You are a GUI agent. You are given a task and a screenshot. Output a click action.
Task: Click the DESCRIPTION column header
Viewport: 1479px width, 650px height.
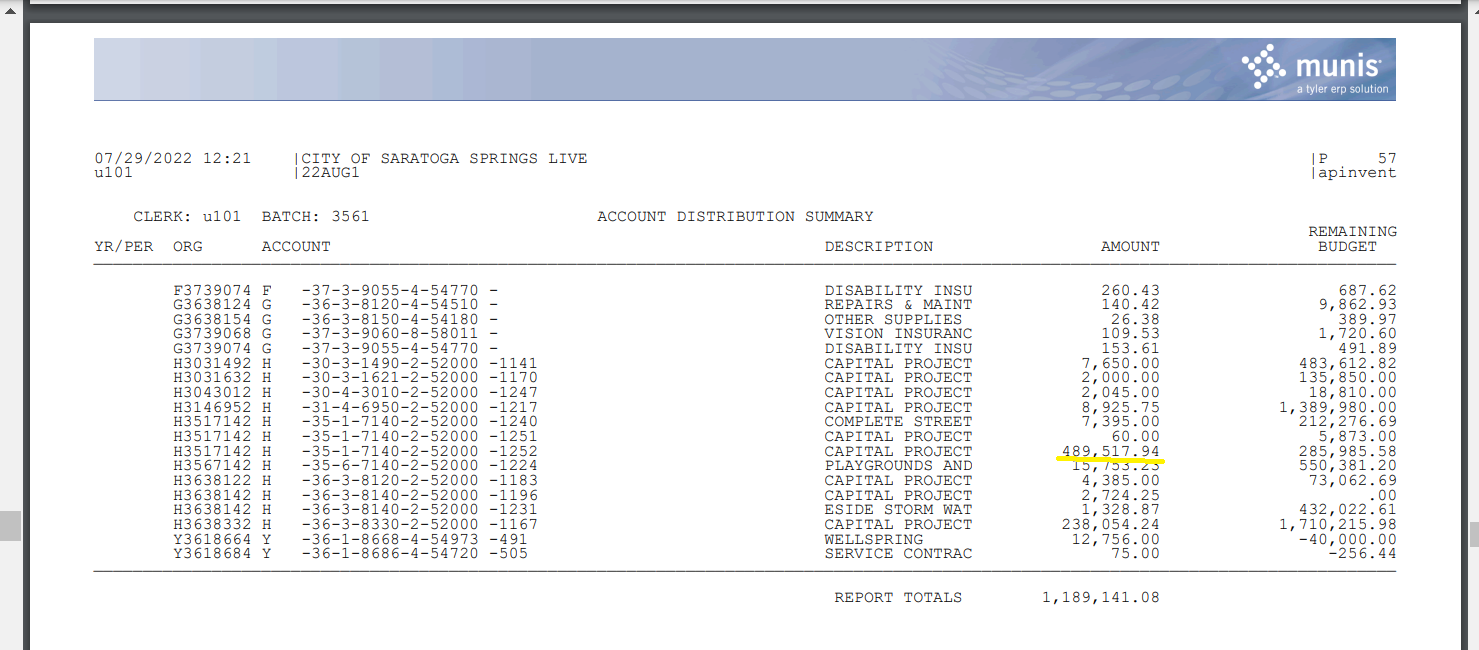(x=878, y=246)
